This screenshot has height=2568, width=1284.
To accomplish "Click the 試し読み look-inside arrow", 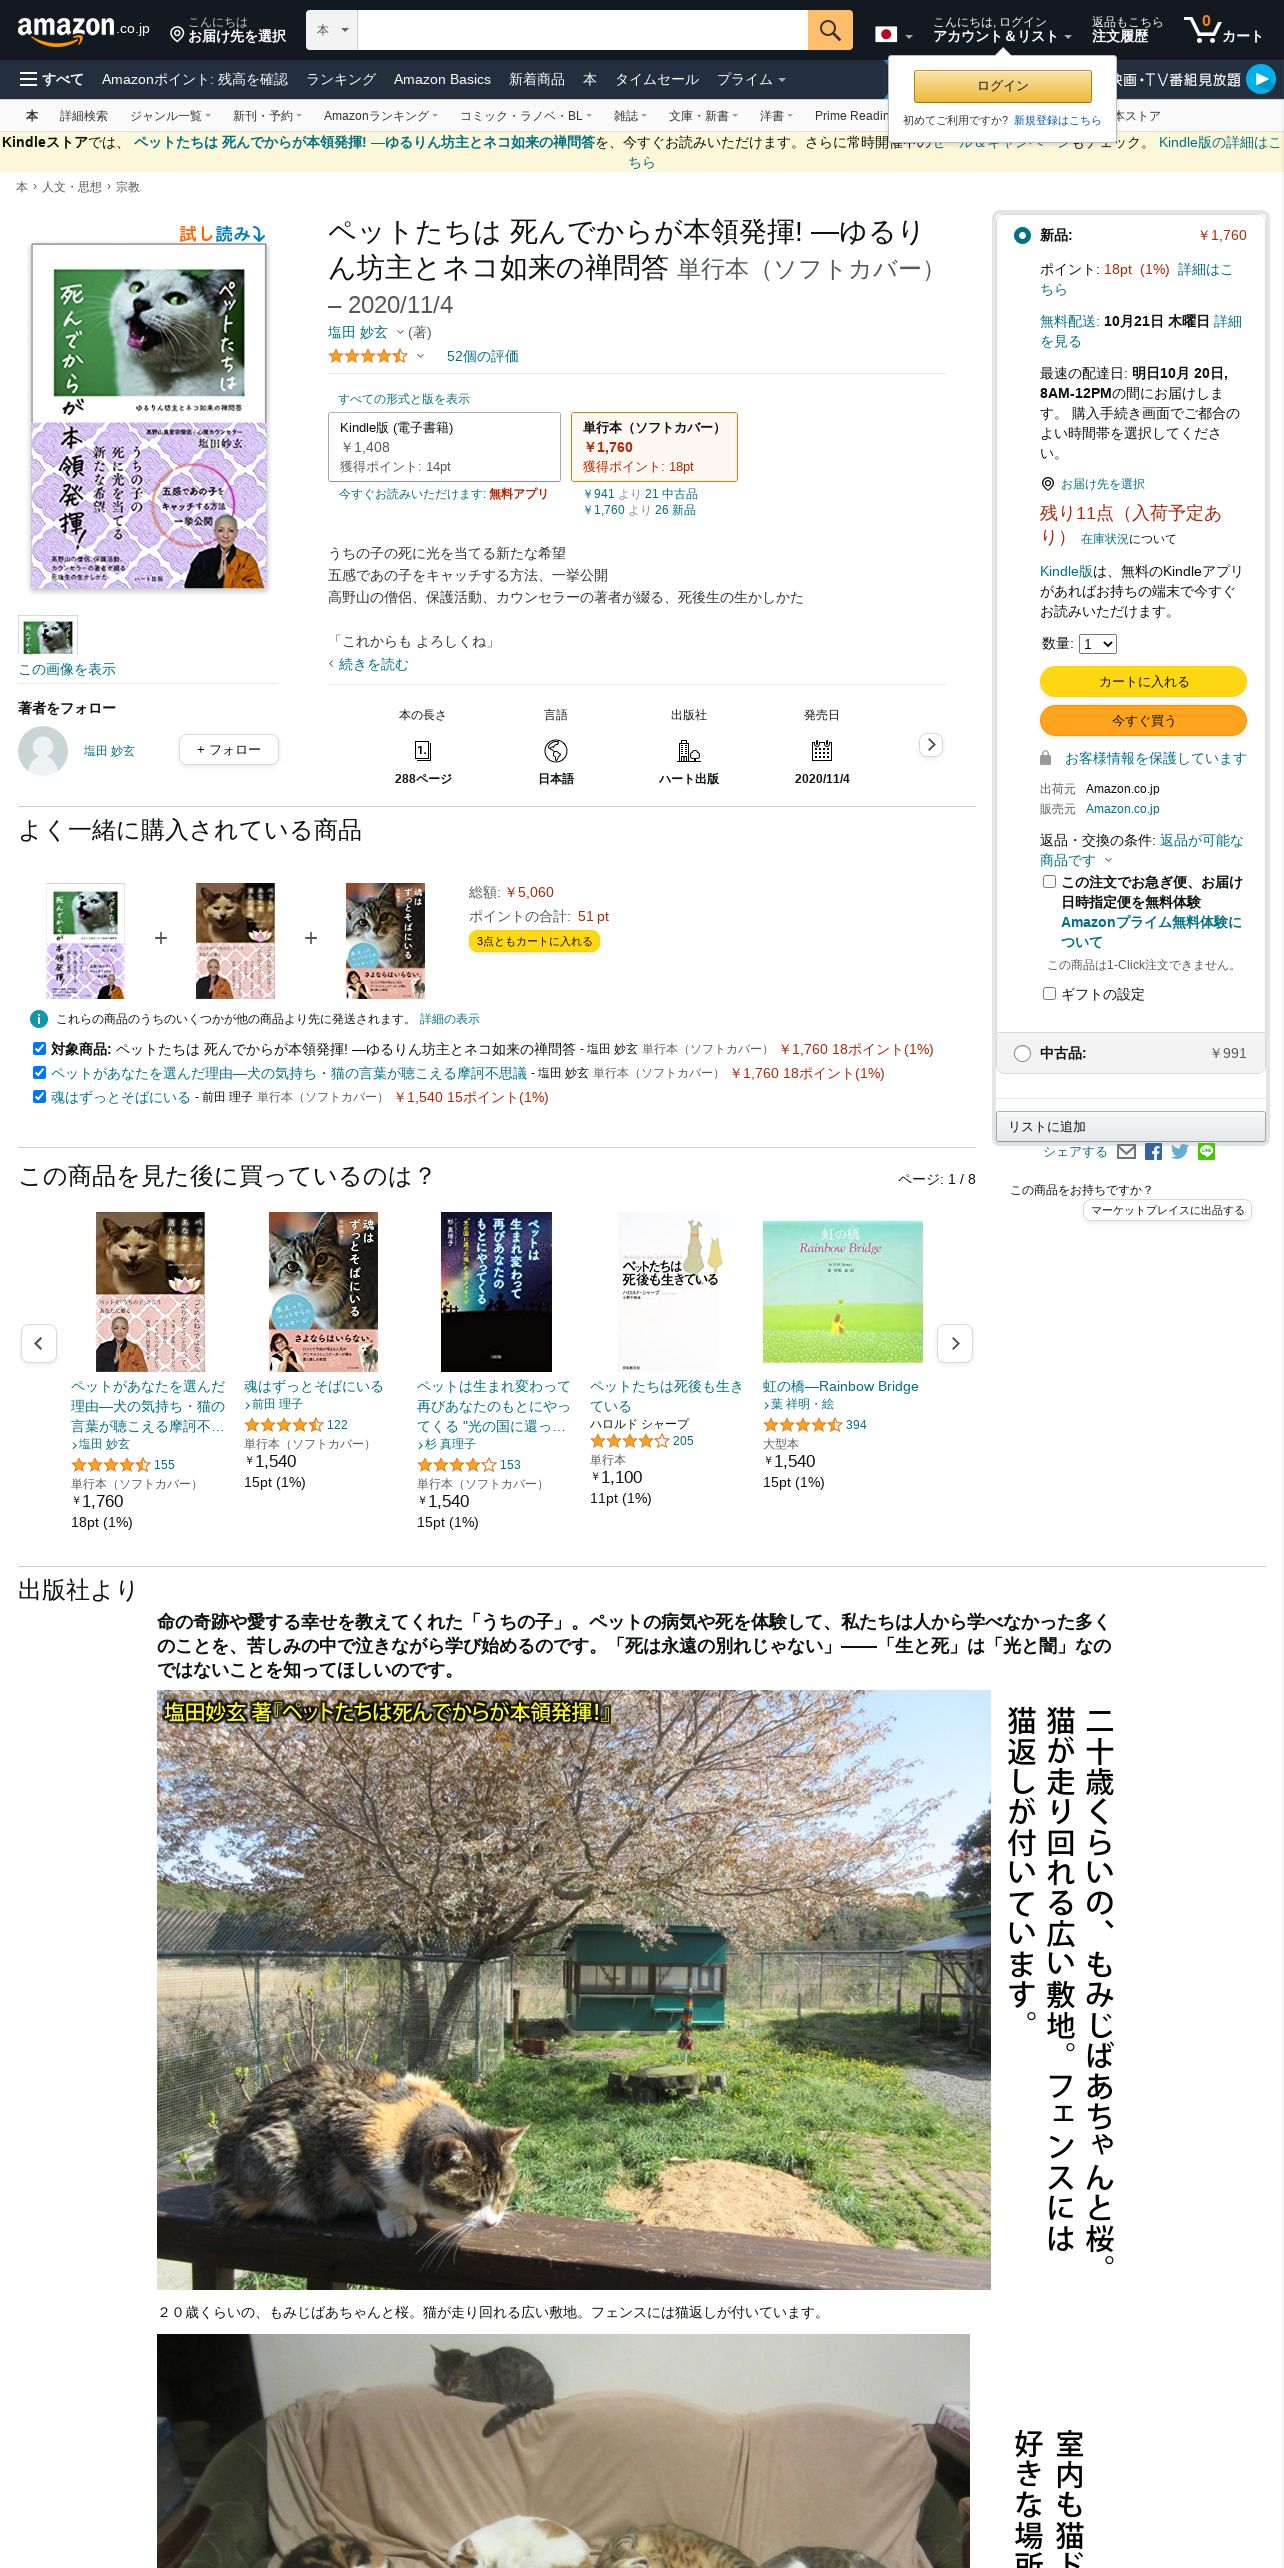I will [x=222, y=234].
